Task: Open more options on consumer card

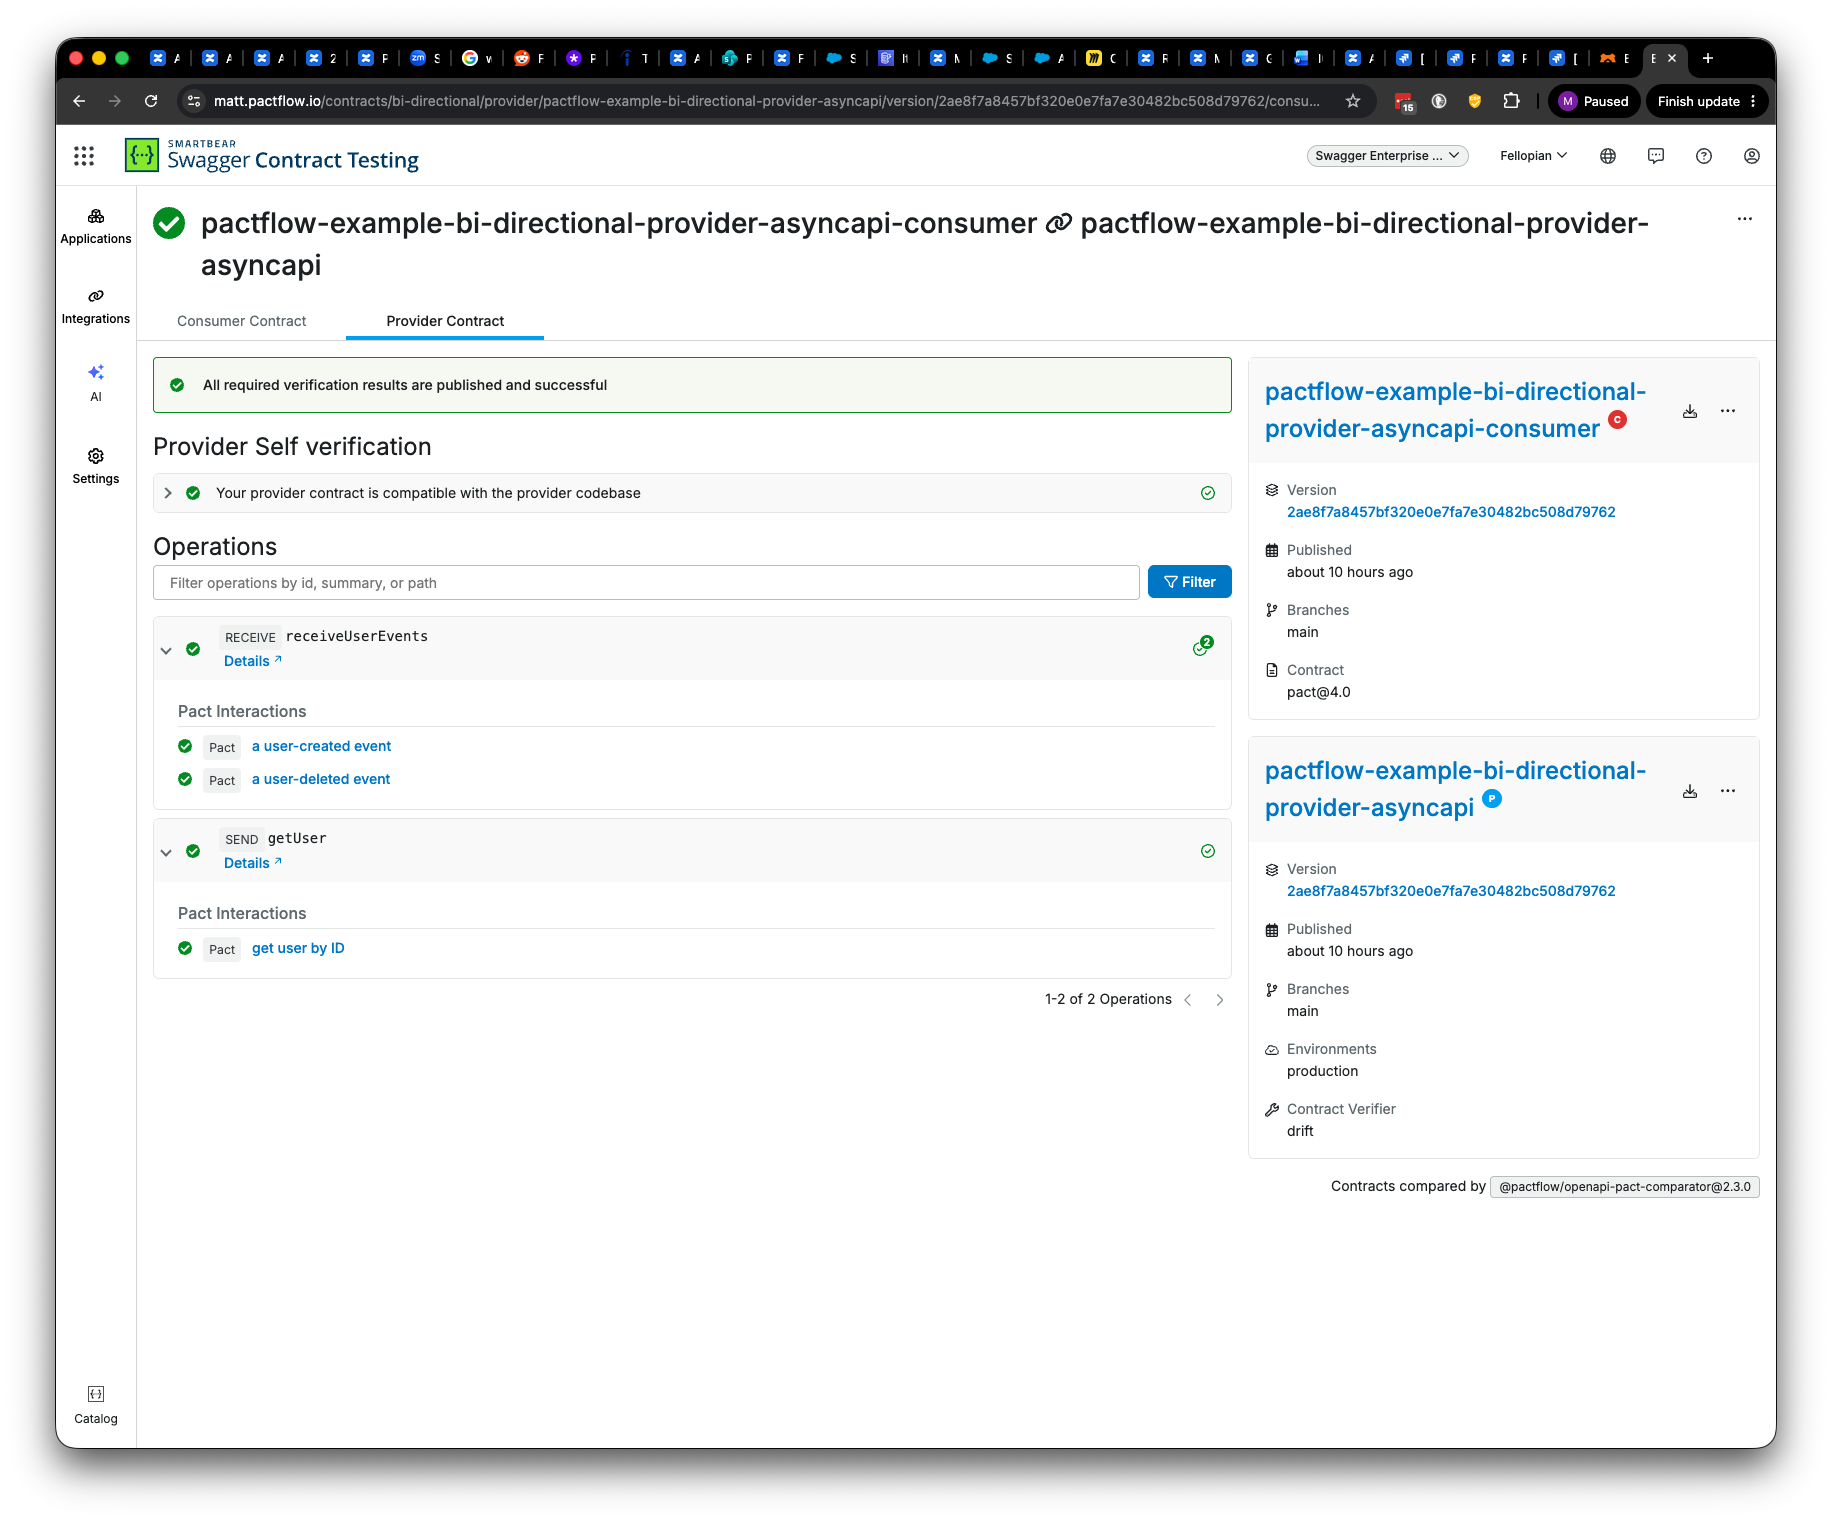Action: pos(1728,411)
